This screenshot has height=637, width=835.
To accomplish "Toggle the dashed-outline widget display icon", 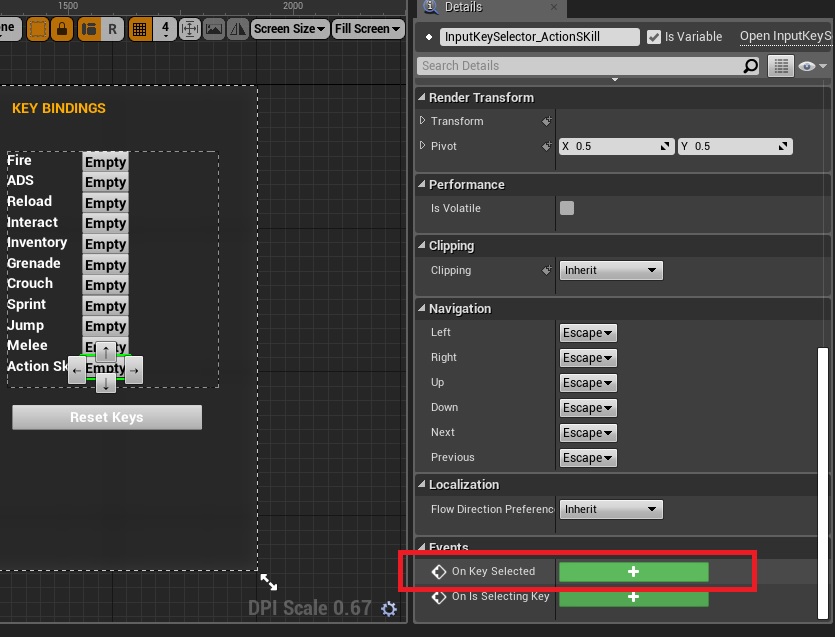I will coord(38,29).
